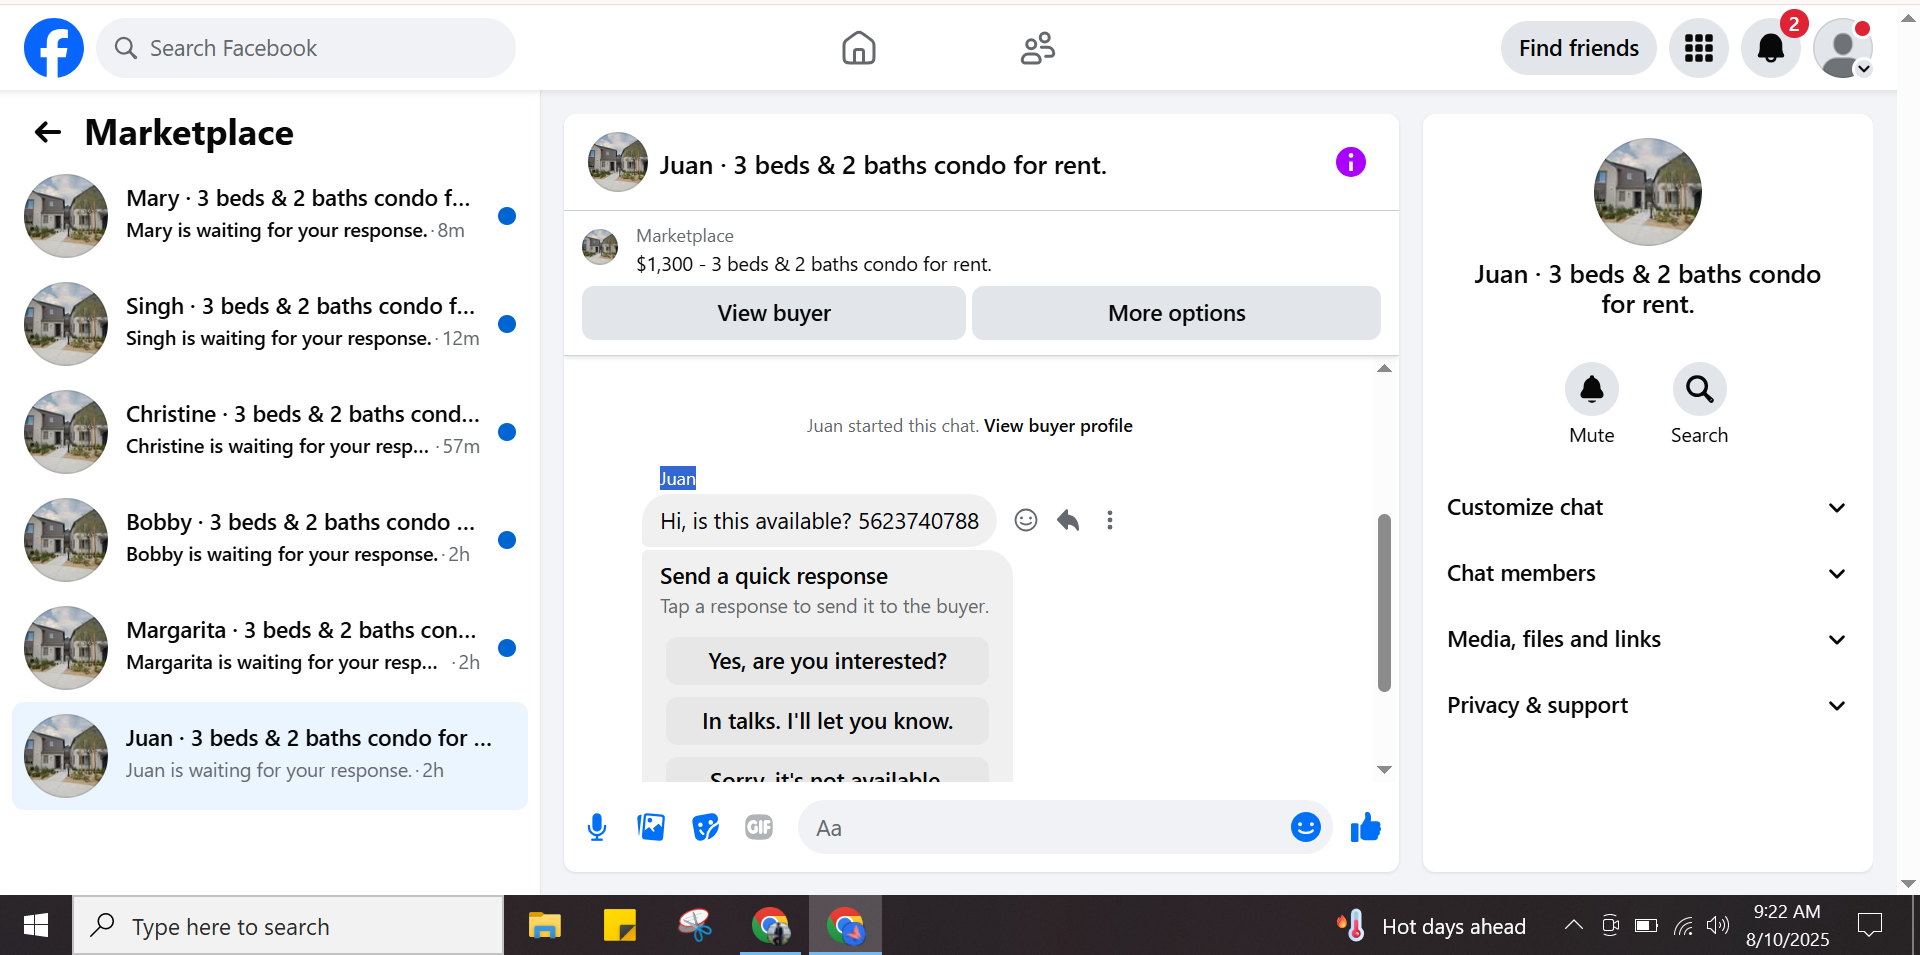React to Juan's message with emoji
Viewport: 1920px width, 955px height.
1026,520
